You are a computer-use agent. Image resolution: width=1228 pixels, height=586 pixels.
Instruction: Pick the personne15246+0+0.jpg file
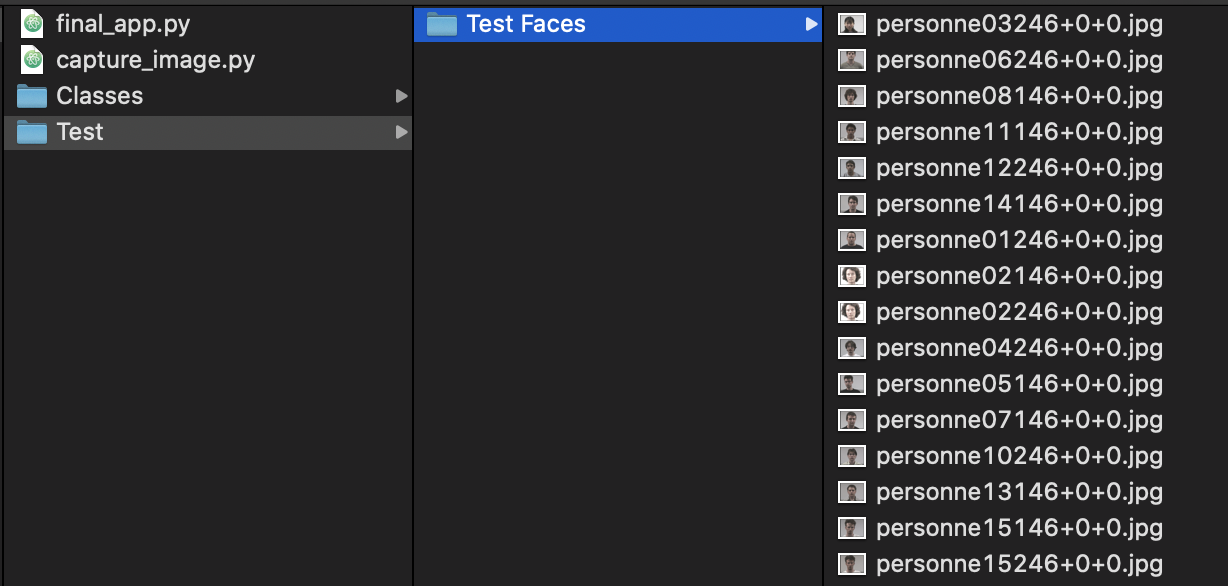pyautogui.click(x=1019, y=564)
